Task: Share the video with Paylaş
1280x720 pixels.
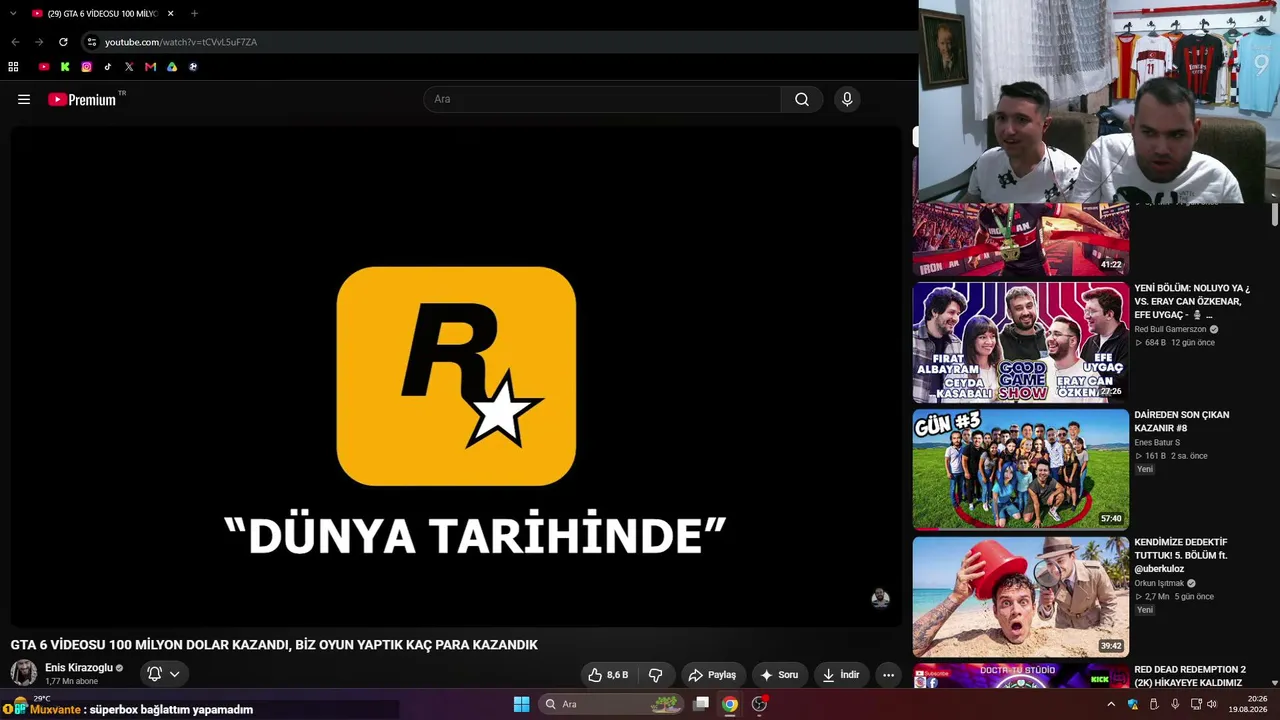Action: [712, 675]
